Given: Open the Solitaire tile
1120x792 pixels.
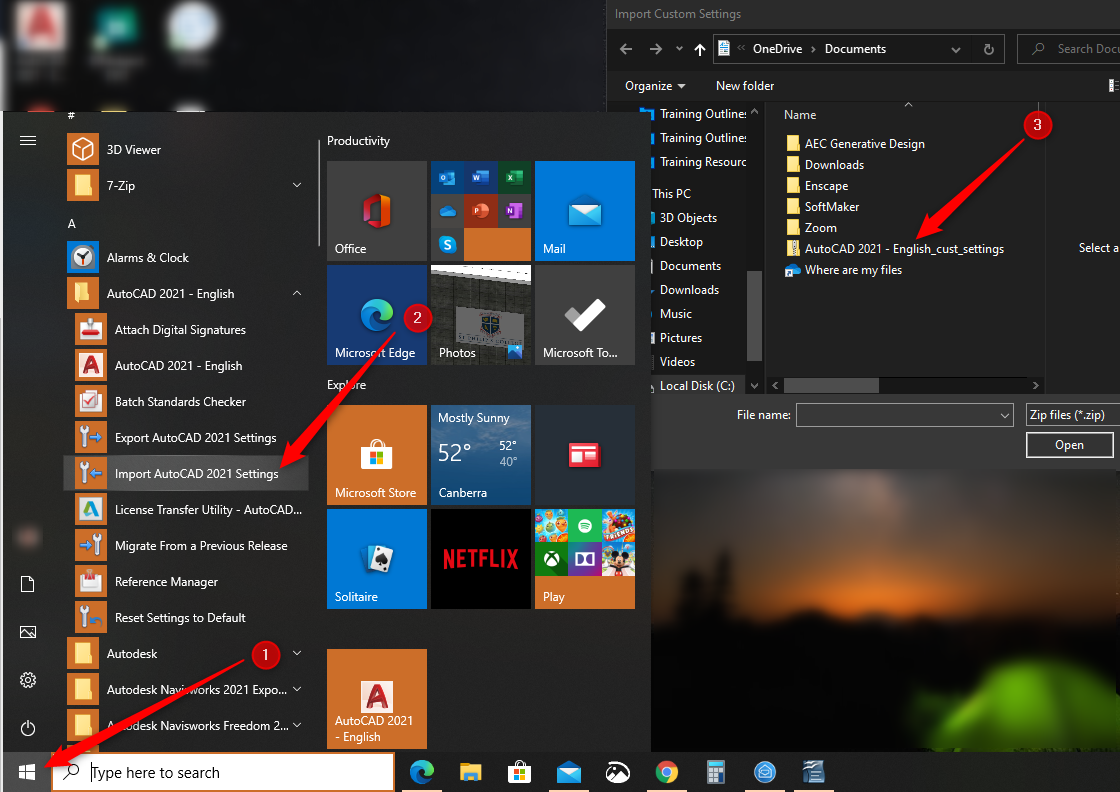Looking at the screenshot, I should (376, 559).
